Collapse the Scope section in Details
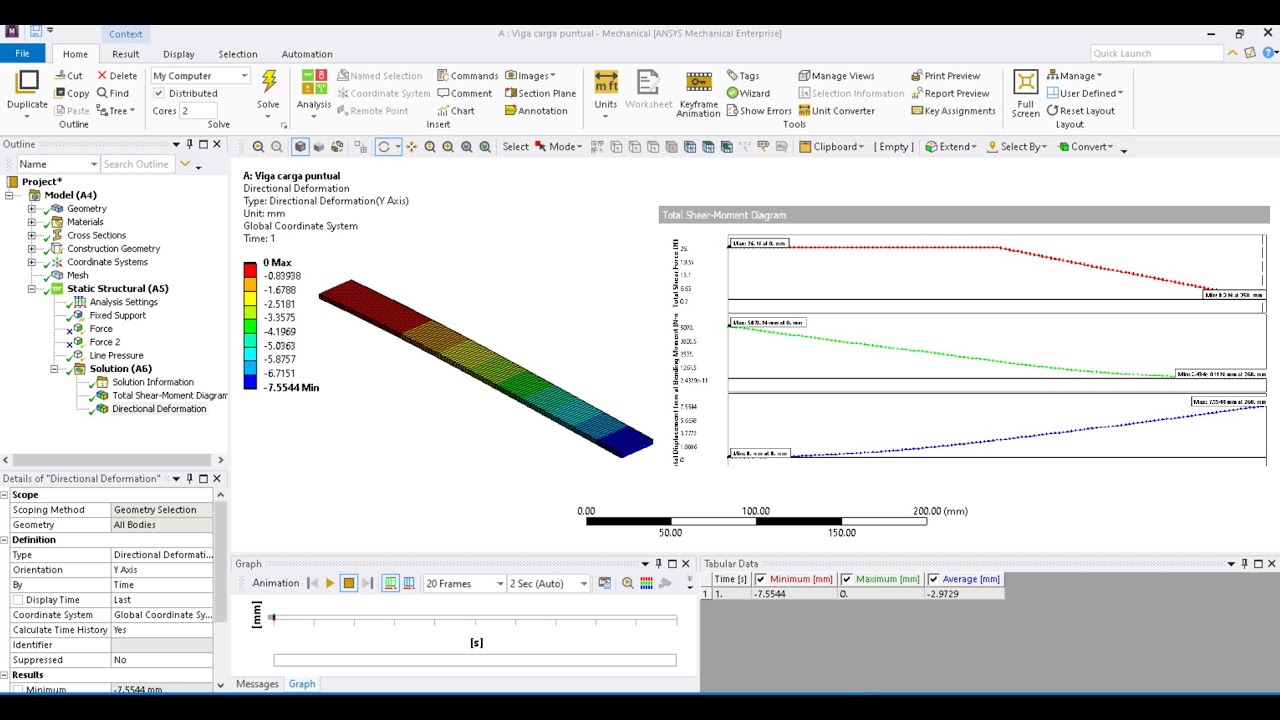 [5, 495]
